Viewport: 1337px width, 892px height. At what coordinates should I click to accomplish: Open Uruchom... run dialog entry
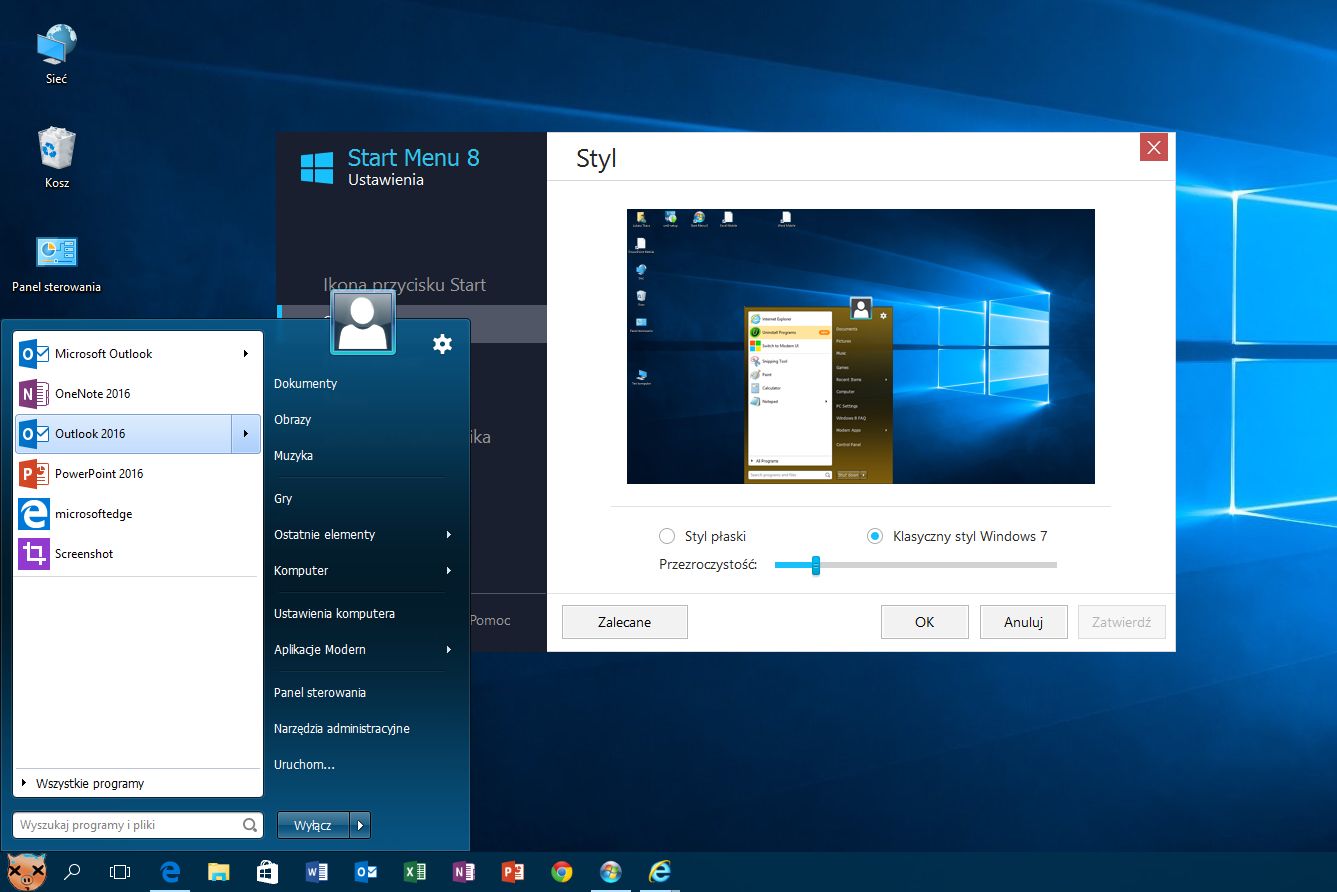pyautogui.click(x=304, y=765)
